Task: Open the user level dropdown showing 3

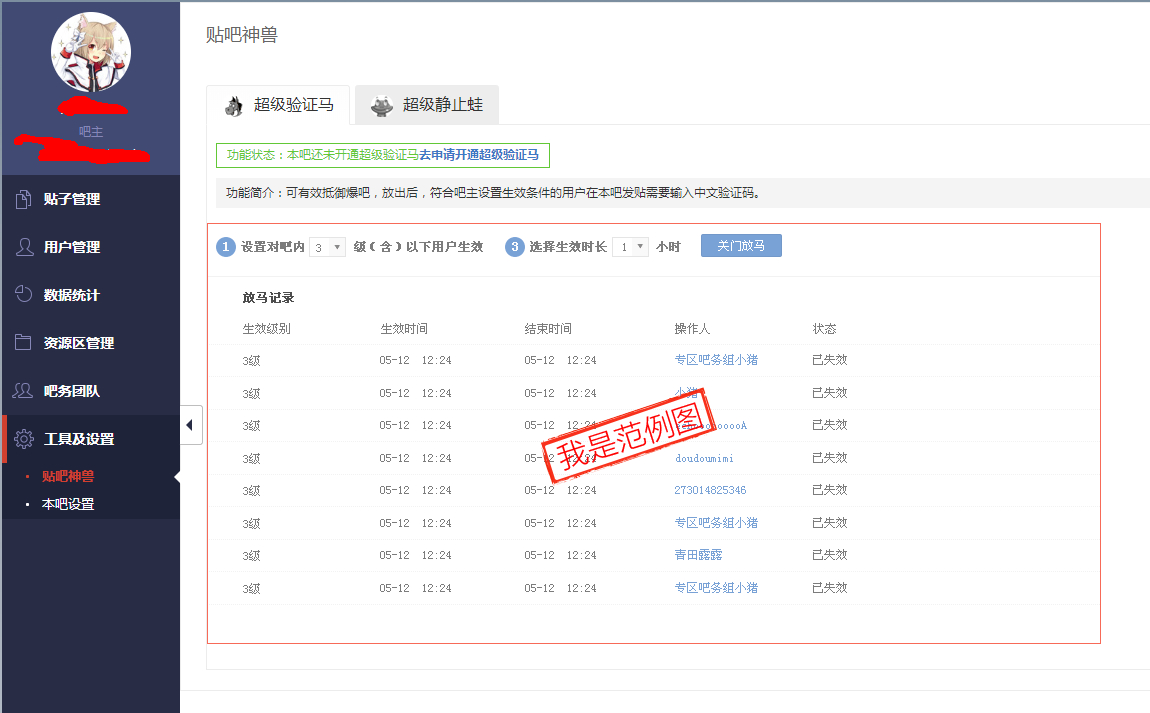Action: click(x=327, y=247)
